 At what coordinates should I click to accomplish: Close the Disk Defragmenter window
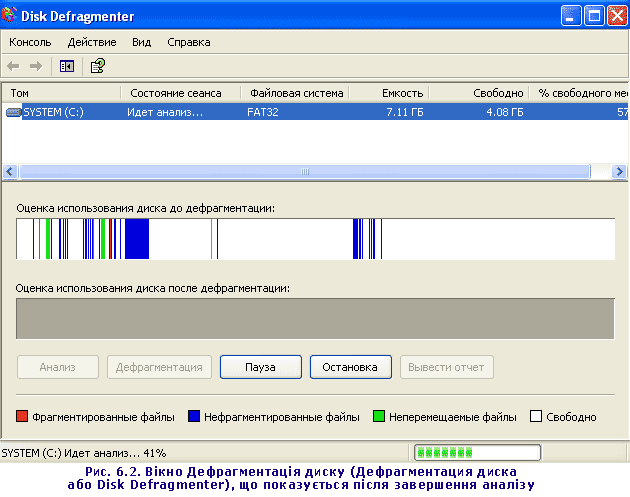click(617, 16)
